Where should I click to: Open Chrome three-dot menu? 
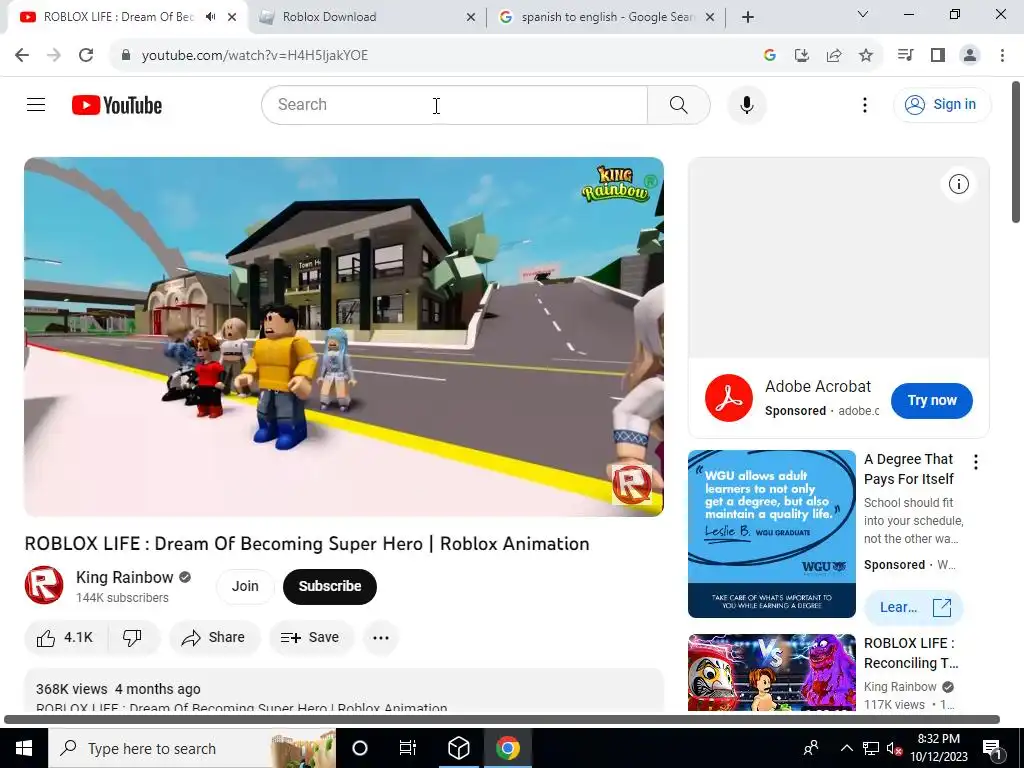1002,55
